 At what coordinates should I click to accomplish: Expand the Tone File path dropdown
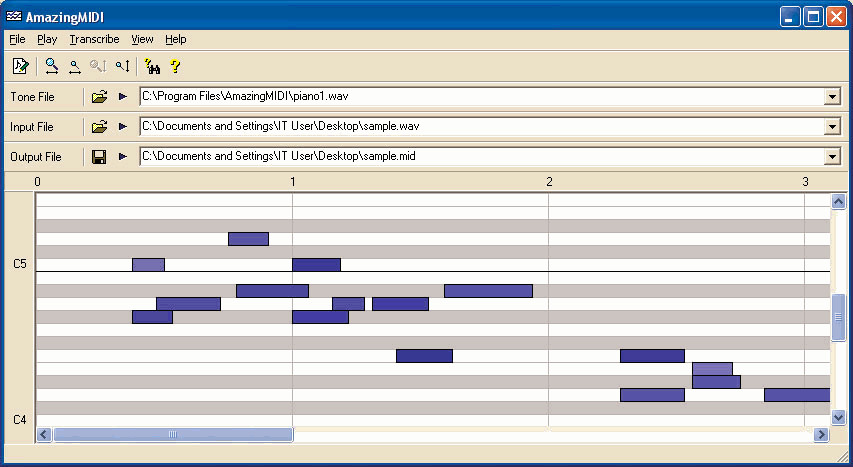pyautogui.click(x=832, y=97)
